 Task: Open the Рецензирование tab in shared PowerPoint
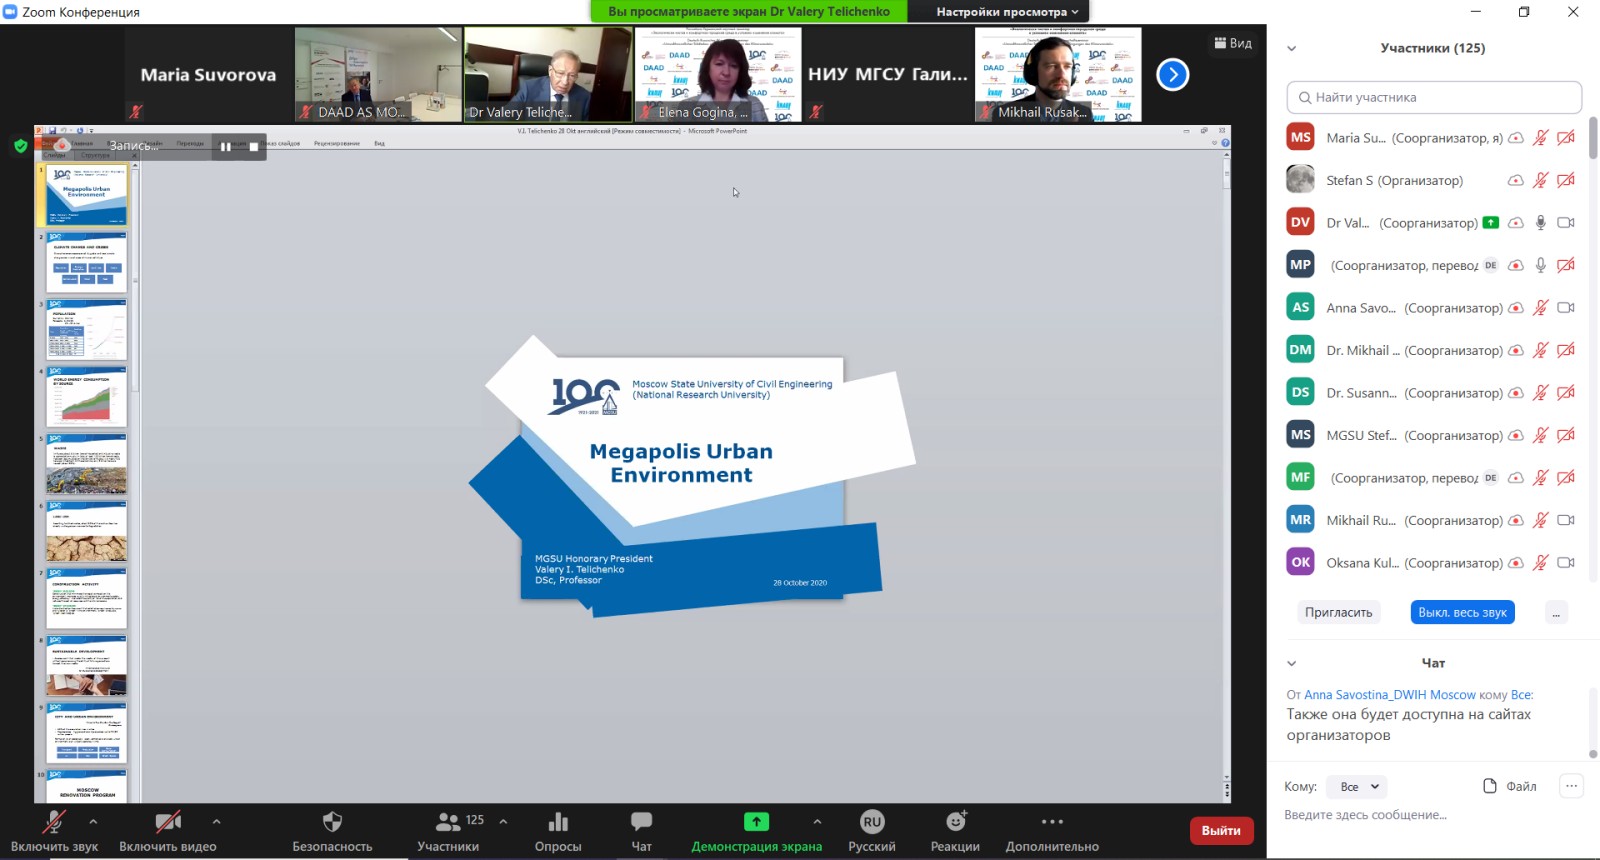(337, 143)
